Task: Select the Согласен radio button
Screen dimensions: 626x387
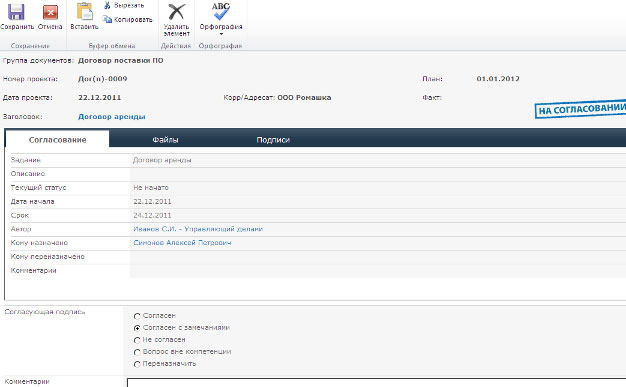Action: 137,316
